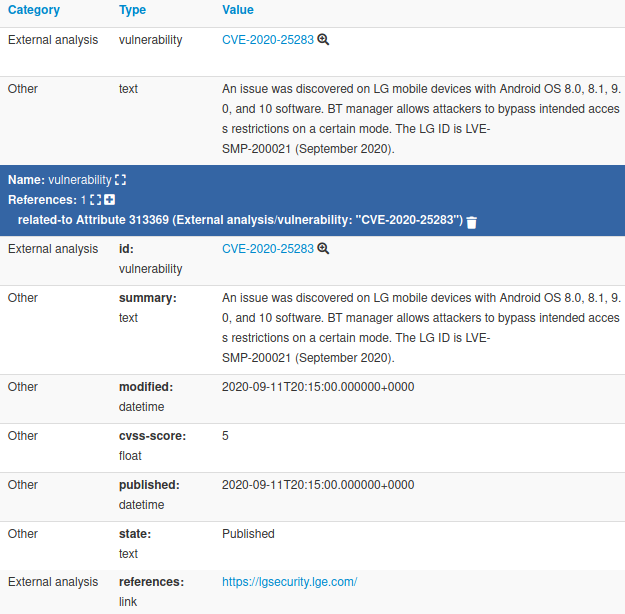Click magnifier icon beside first CVE-2020-25283 value
The width and height of the screenshot is (625, 614).
point(323,40)
